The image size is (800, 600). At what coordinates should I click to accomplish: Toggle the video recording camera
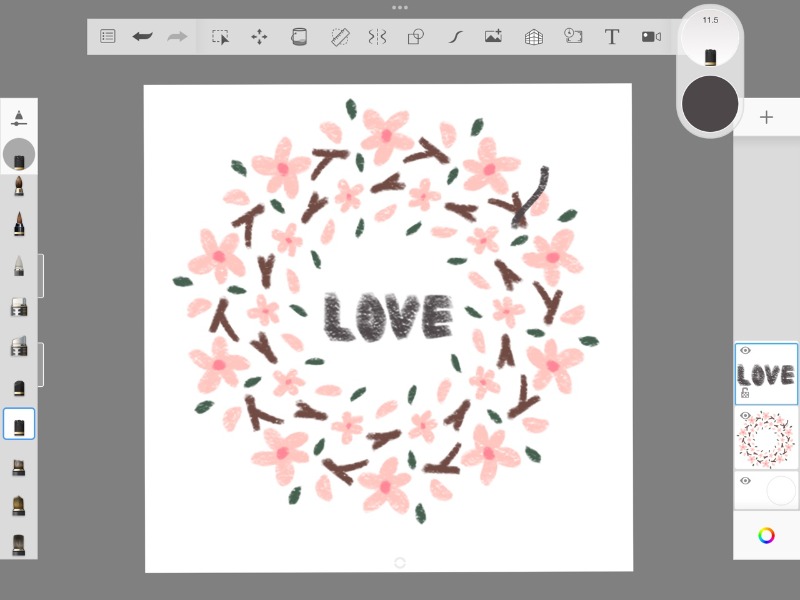point(651,36)
